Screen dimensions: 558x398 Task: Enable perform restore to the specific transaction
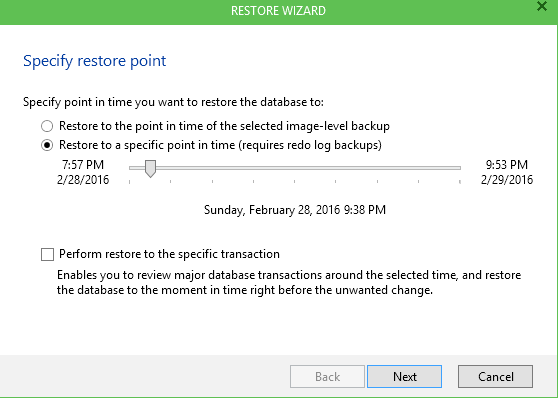pos(47,255)
